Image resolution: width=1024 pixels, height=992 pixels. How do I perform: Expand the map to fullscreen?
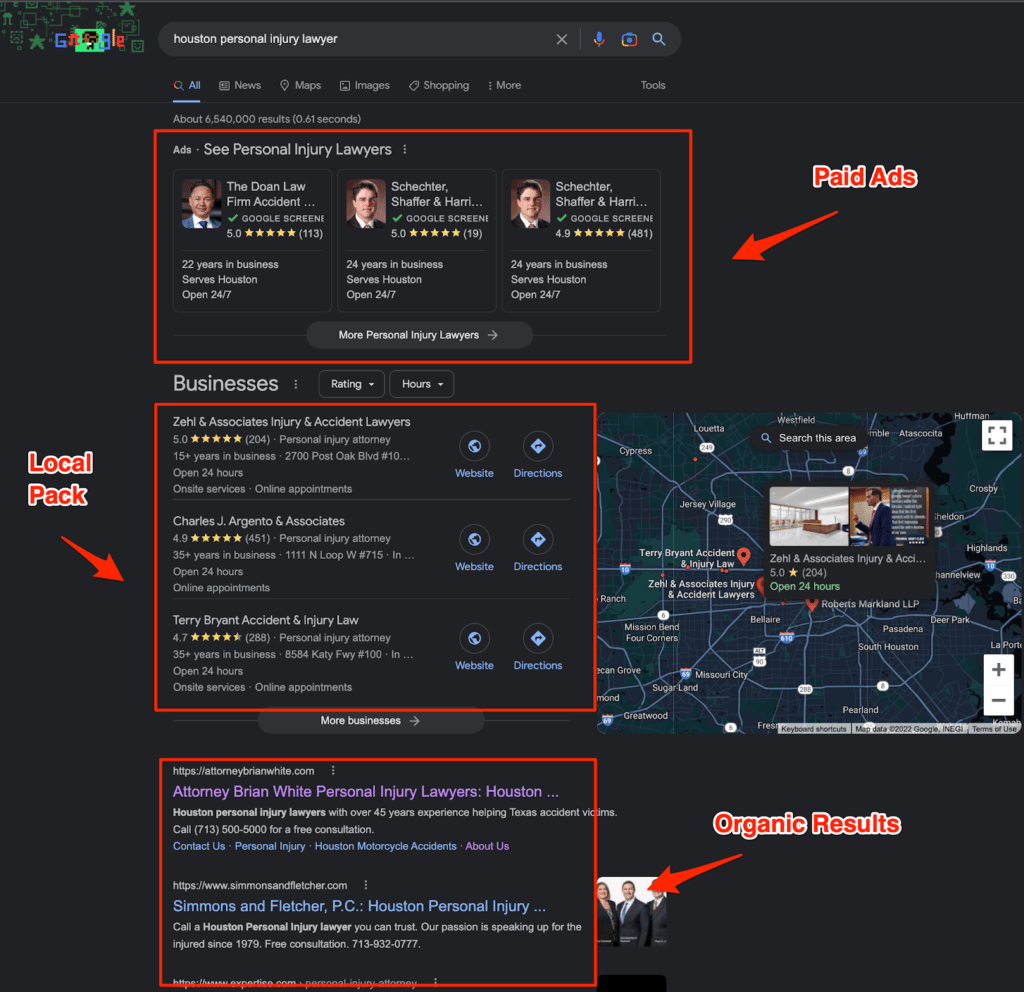[996, 434]
